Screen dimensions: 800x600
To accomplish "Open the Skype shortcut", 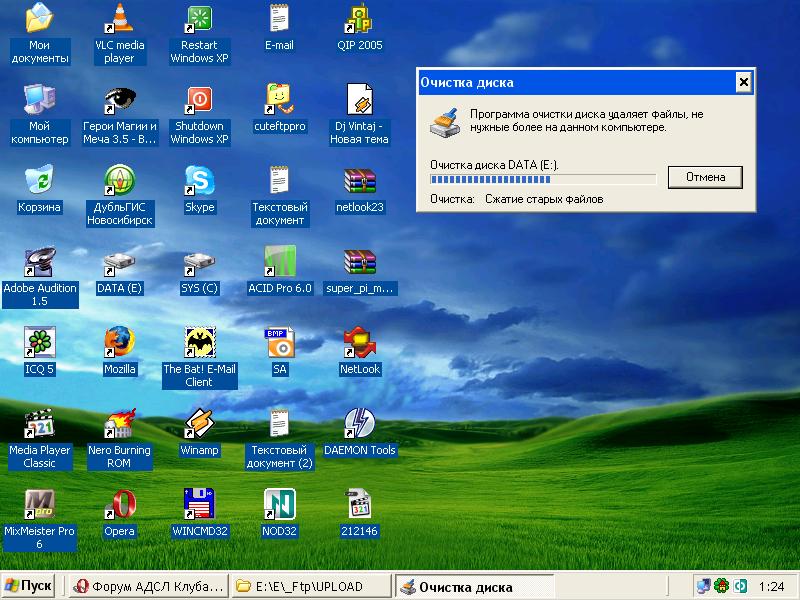I will click(x=199, y=180).
